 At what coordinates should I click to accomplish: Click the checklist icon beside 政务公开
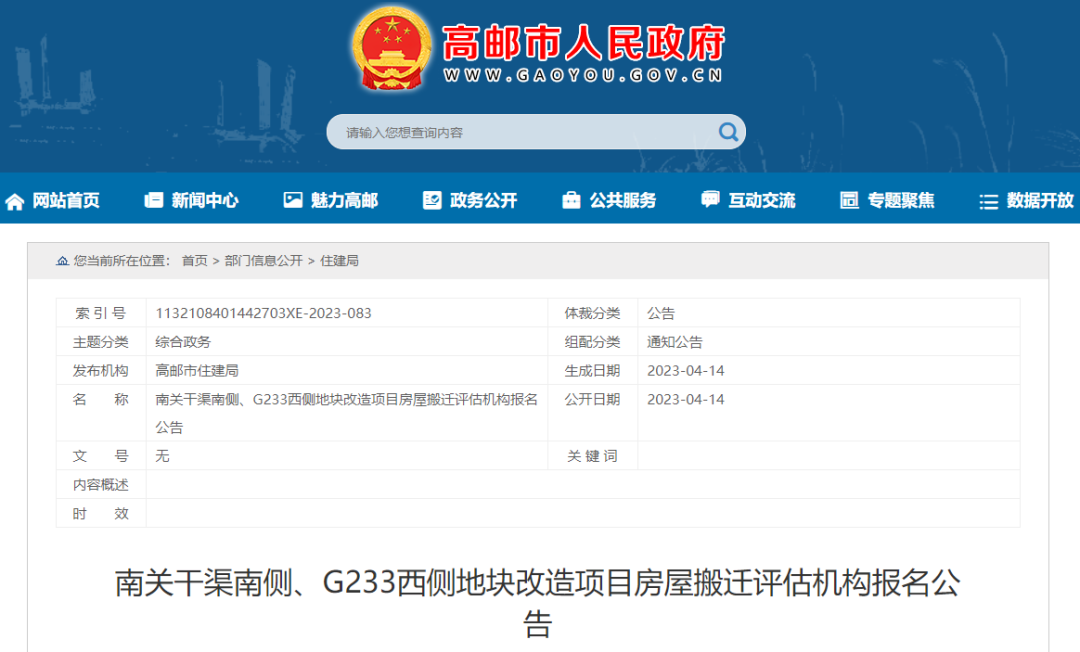[x=432, y=200]
